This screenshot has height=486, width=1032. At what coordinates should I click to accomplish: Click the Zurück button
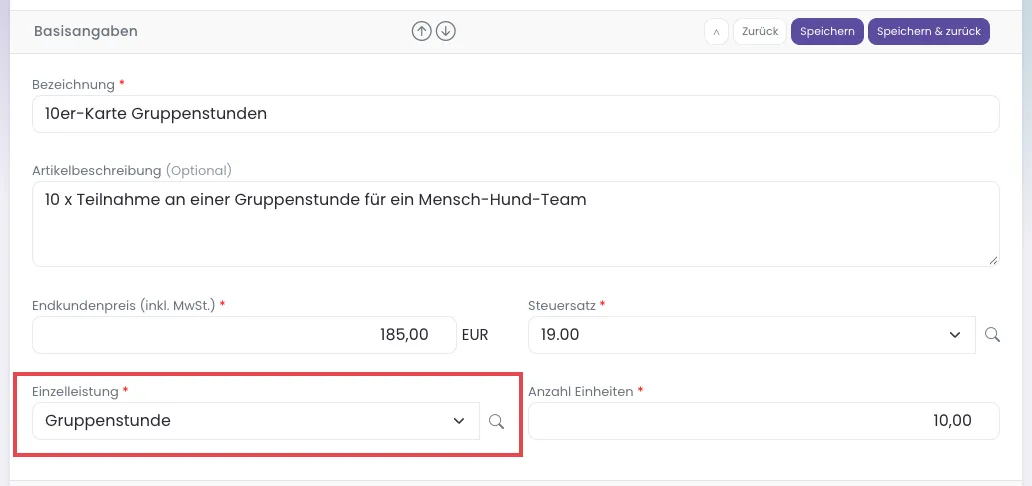(760, 32)
